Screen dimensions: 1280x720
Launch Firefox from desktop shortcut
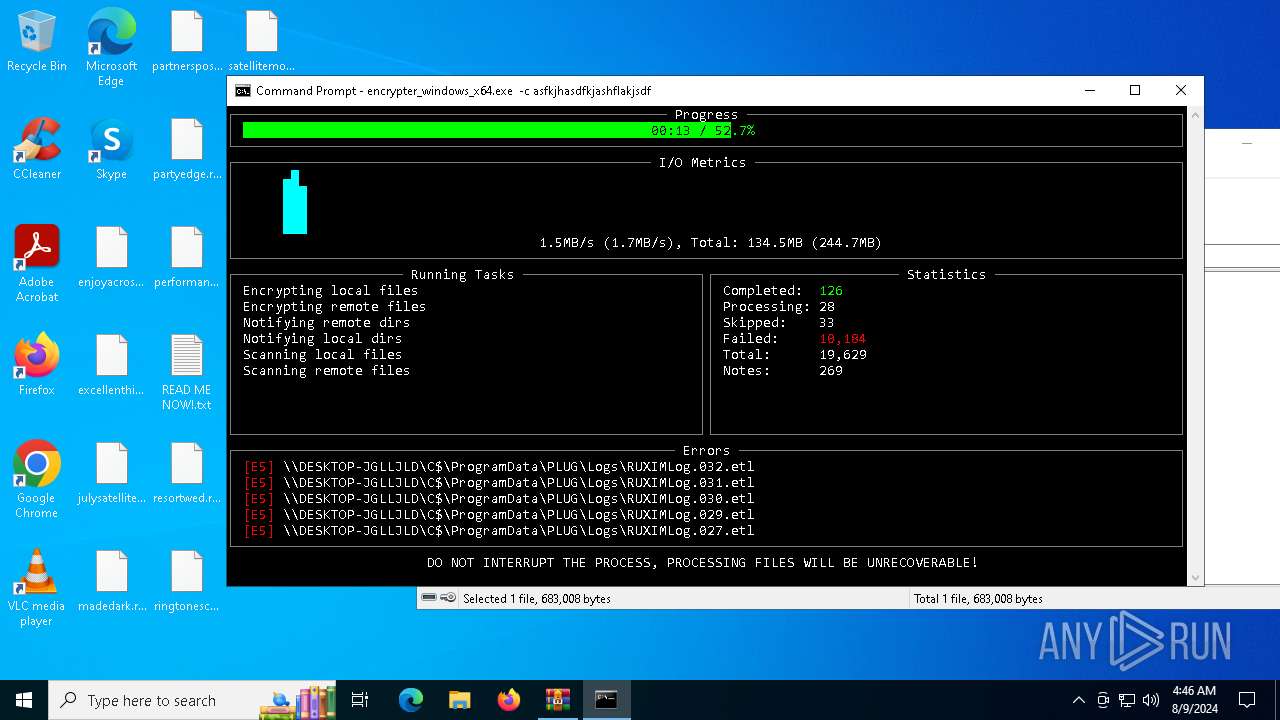[x=37, y=365]
